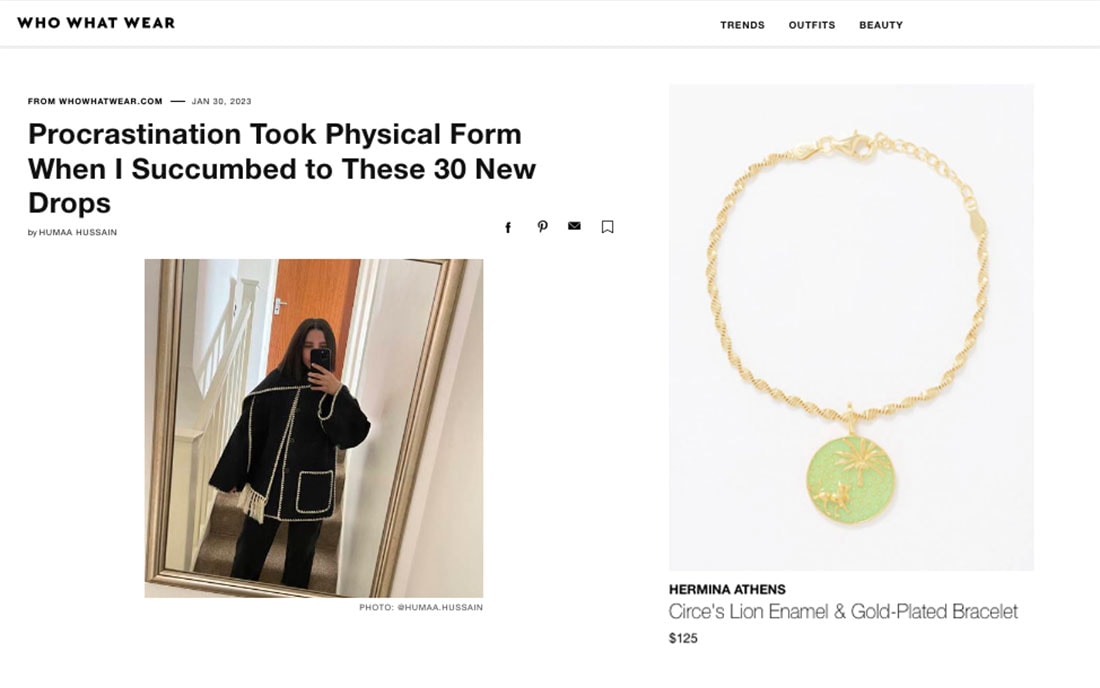
Task: Open the Who What Wear logo
Action: coord(96,23)
